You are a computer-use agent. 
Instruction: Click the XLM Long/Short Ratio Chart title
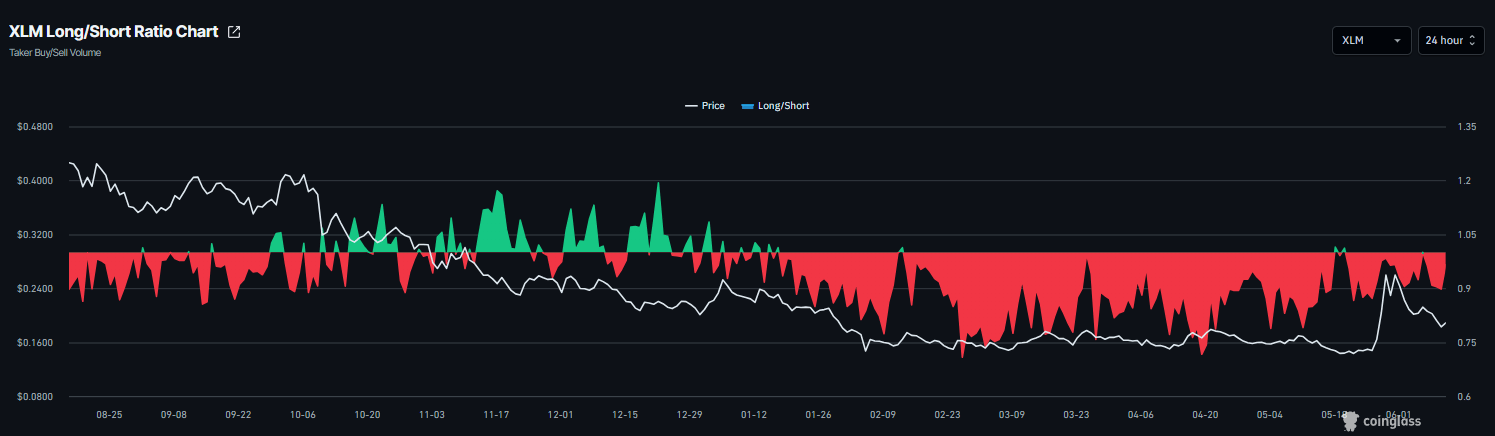(113, 32)
